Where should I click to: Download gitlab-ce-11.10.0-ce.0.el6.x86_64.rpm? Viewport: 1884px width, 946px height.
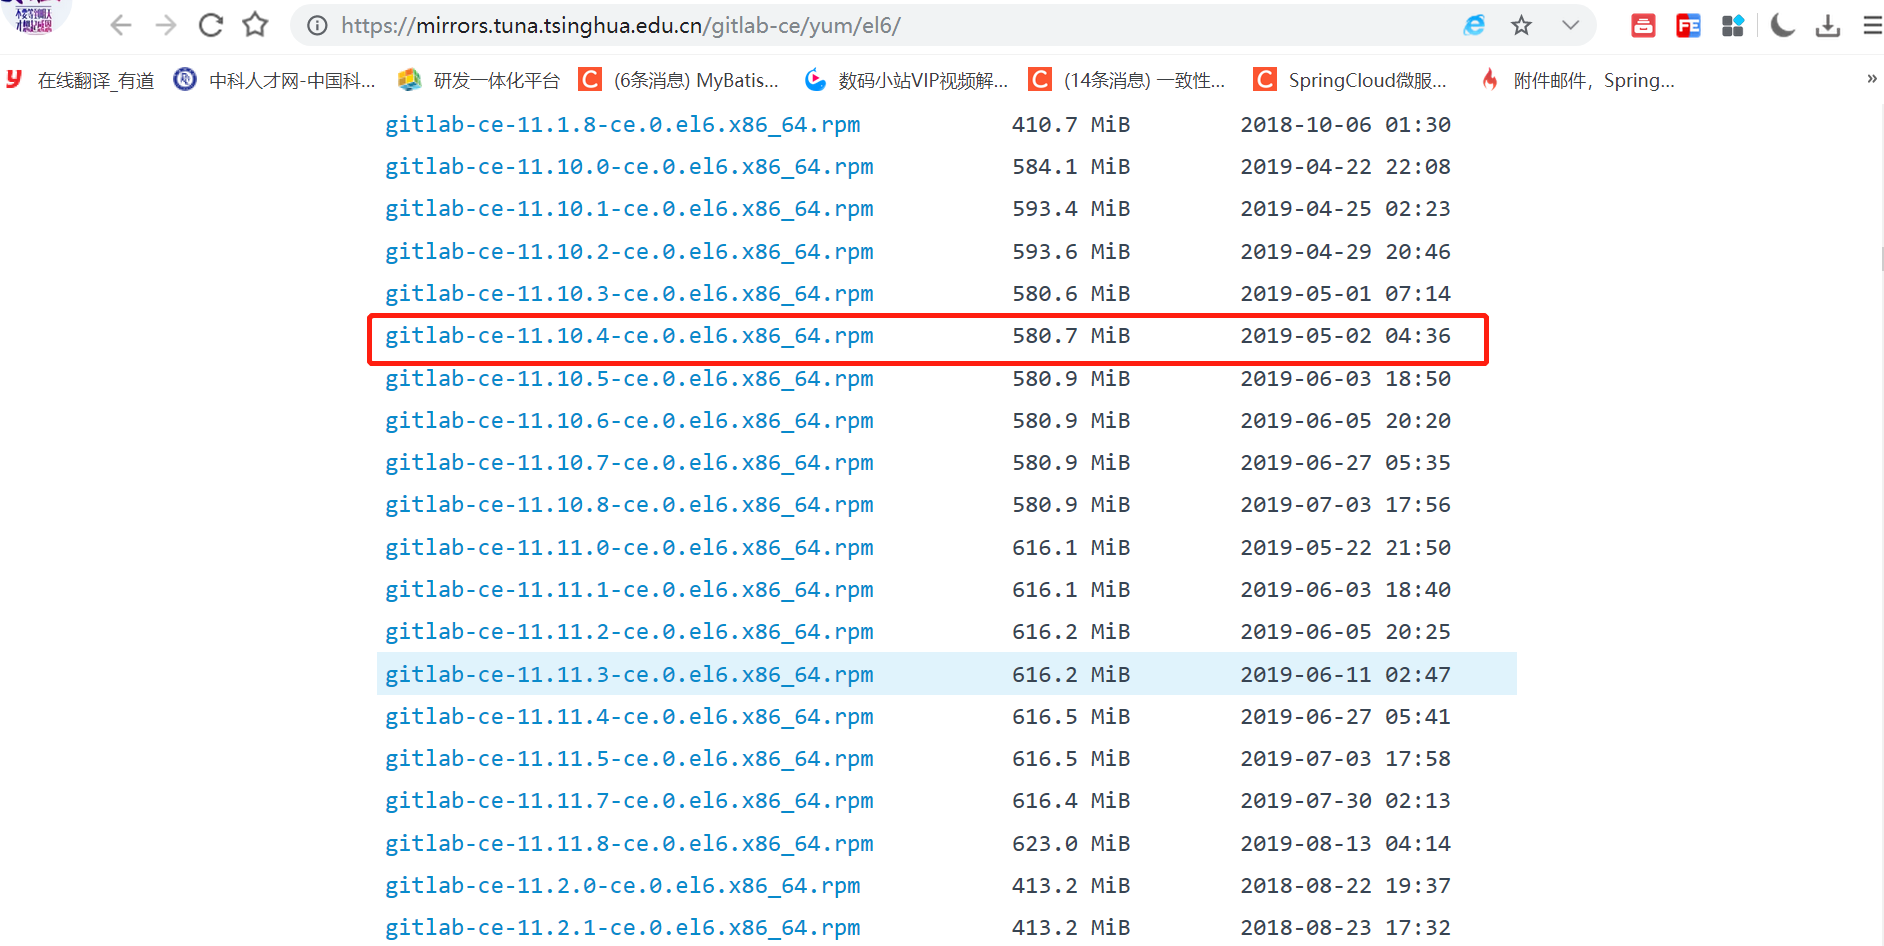point(629,167)
